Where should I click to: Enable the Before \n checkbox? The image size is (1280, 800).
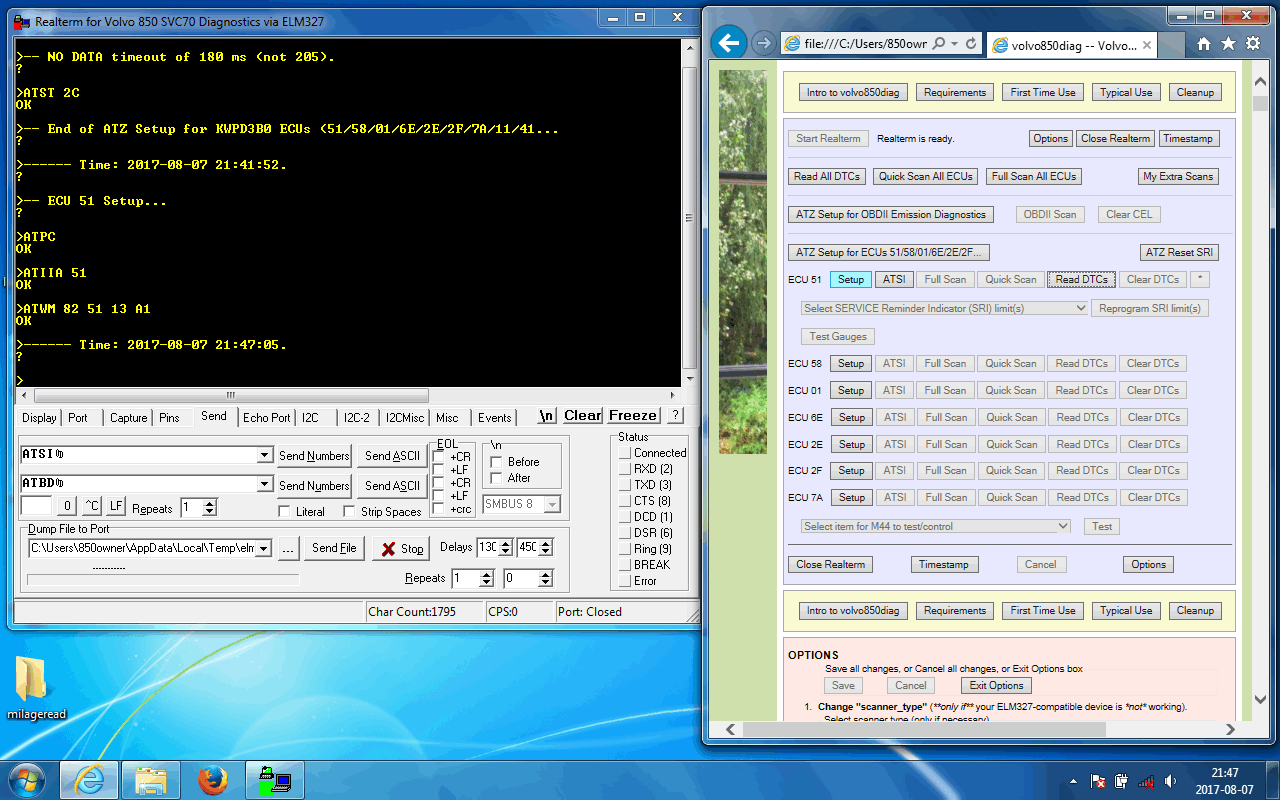(x=496, y=462)
